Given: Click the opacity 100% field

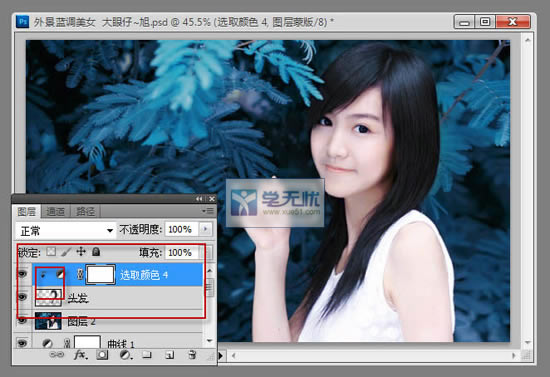Looking at the screenshot, I should pos(181,229).
